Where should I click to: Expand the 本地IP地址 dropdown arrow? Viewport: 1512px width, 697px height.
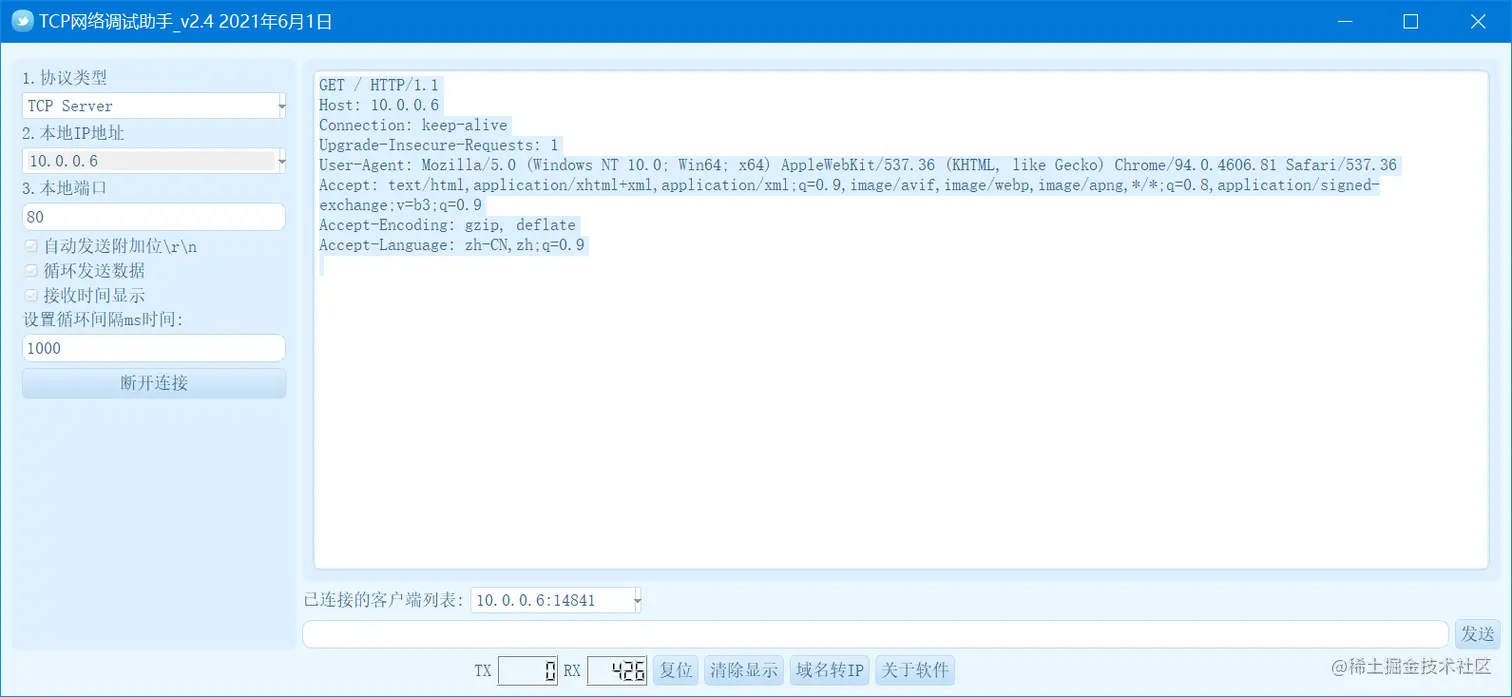click(281, 161)
